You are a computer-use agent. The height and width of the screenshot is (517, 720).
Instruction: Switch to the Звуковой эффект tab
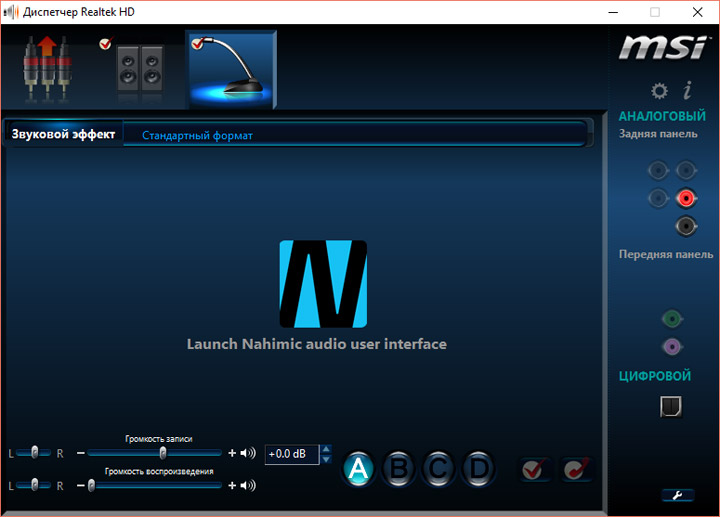pos(63,134)
